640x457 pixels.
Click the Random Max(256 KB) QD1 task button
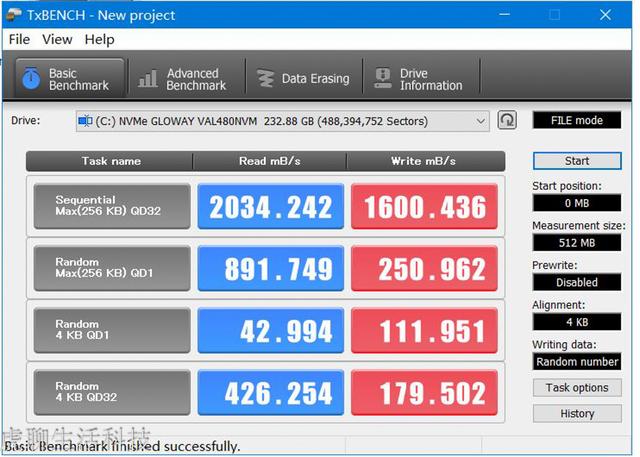(112, 268)
